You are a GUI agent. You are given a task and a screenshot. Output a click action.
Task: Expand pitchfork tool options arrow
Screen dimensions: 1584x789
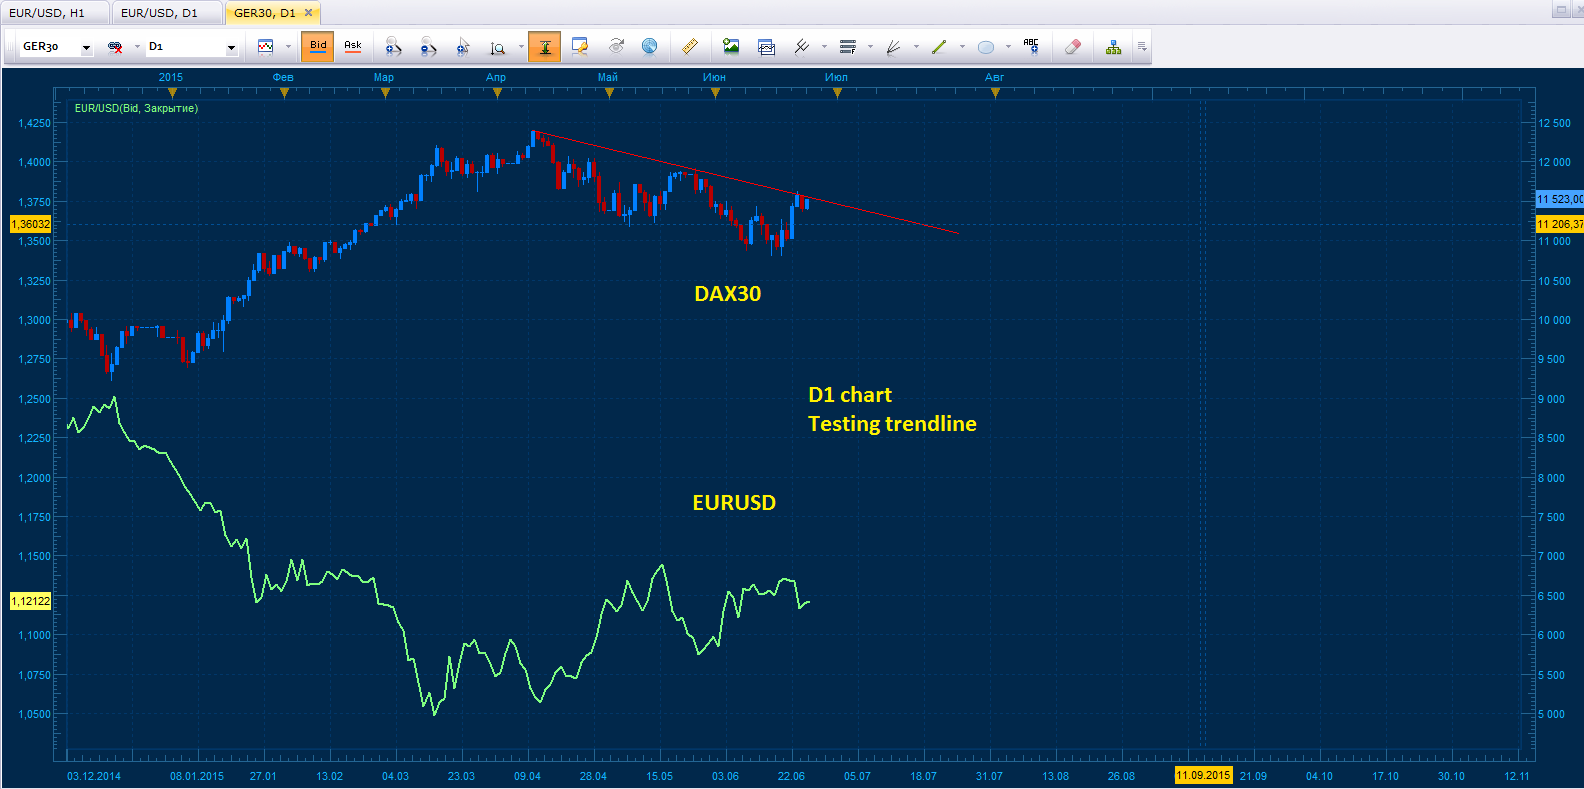(x=824, y=47)
